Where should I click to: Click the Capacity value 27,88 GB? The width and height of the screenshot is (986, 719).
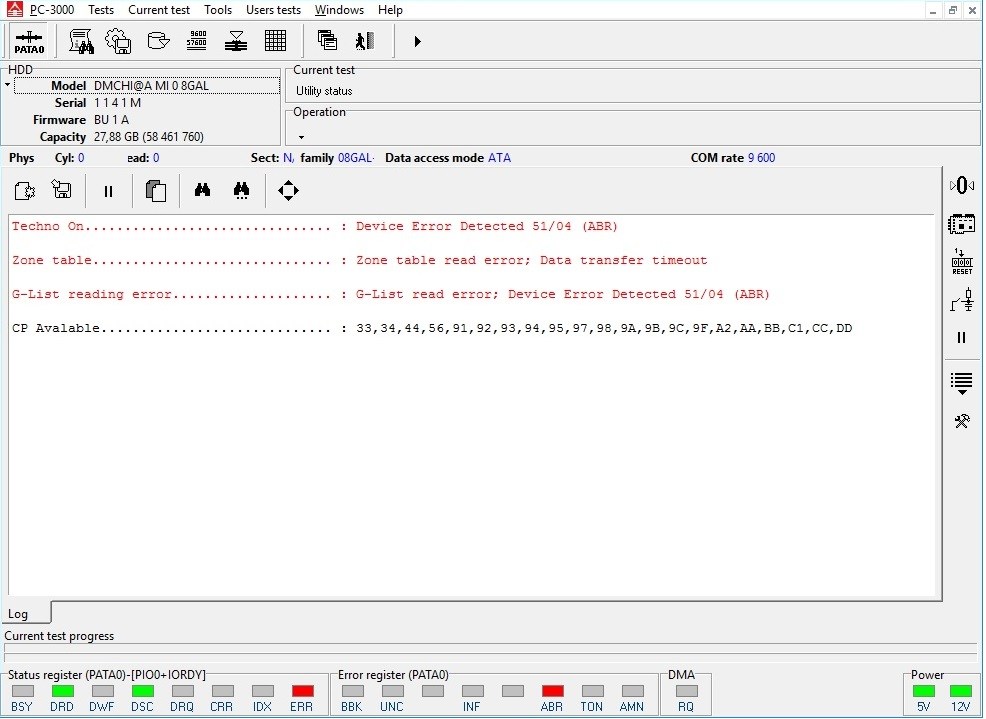point(148,137)
